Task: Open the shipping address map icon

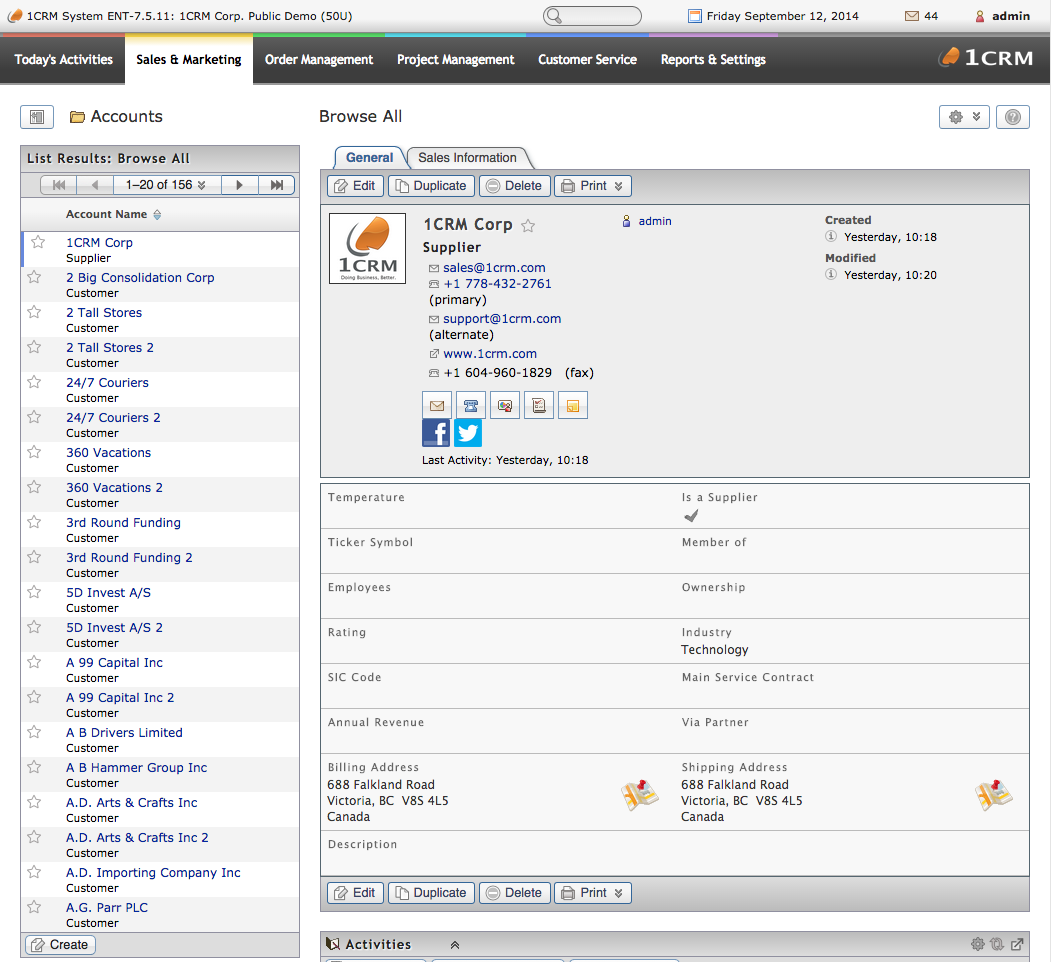Action: point(993,796)
